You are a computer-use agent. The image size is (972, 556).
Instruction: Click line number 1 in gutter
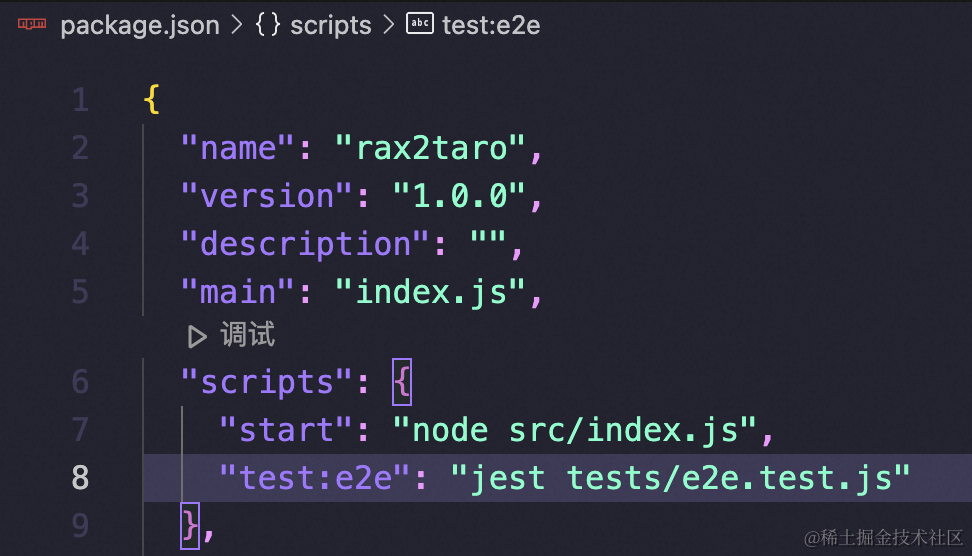(80, 100)
